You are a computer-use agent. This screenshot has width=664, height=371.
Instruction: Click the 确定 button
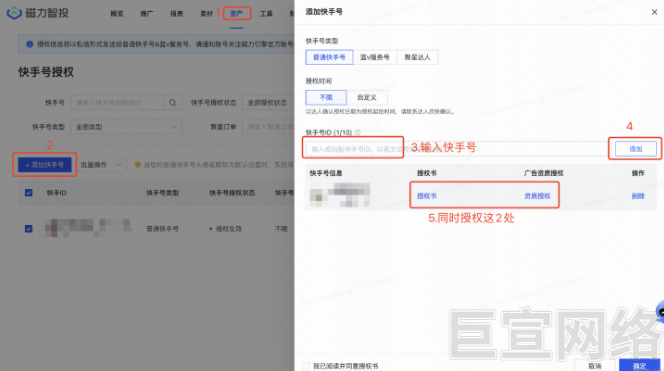tap(639, 365)
